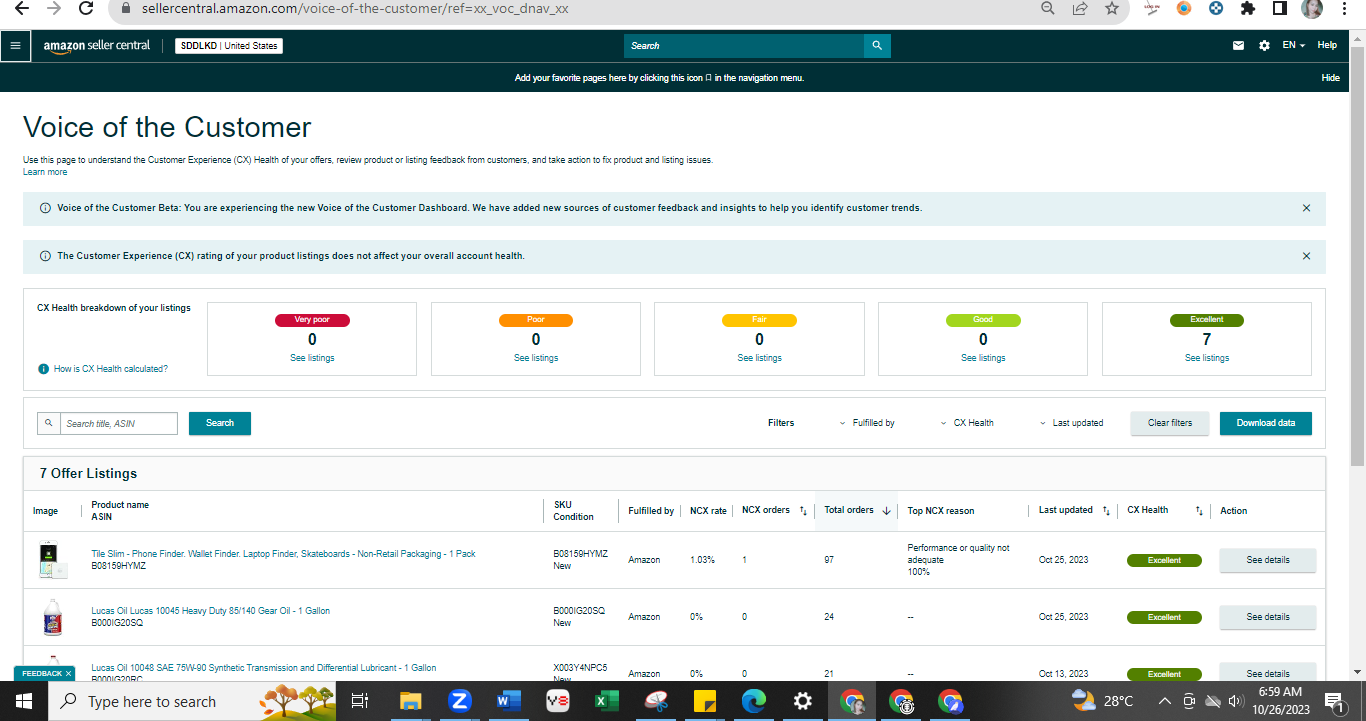Image resolution: width=1366 pixels, height=721 pixels.
Task: Click Tile Slim product thumbnail
Action: [51, 560]
